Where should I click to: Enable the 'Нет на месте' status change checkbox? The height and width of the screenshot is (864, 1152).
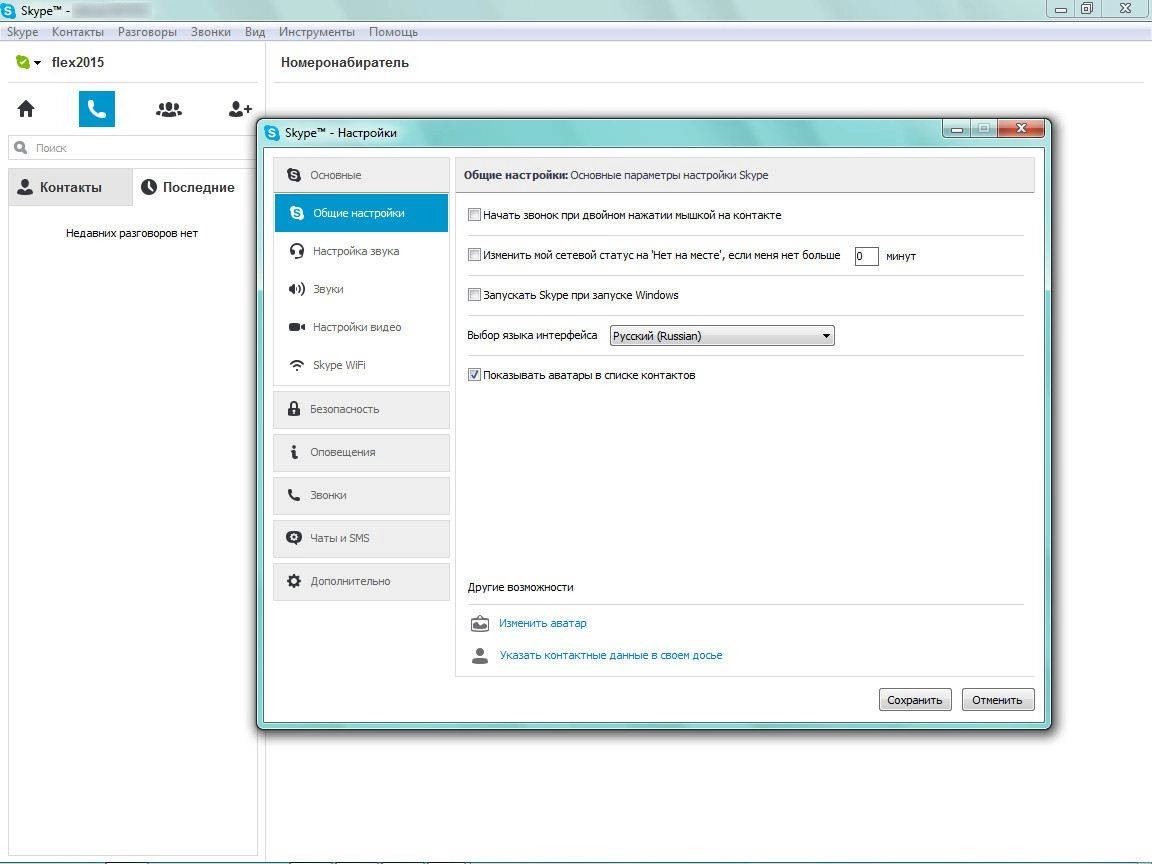click(475, 255)
